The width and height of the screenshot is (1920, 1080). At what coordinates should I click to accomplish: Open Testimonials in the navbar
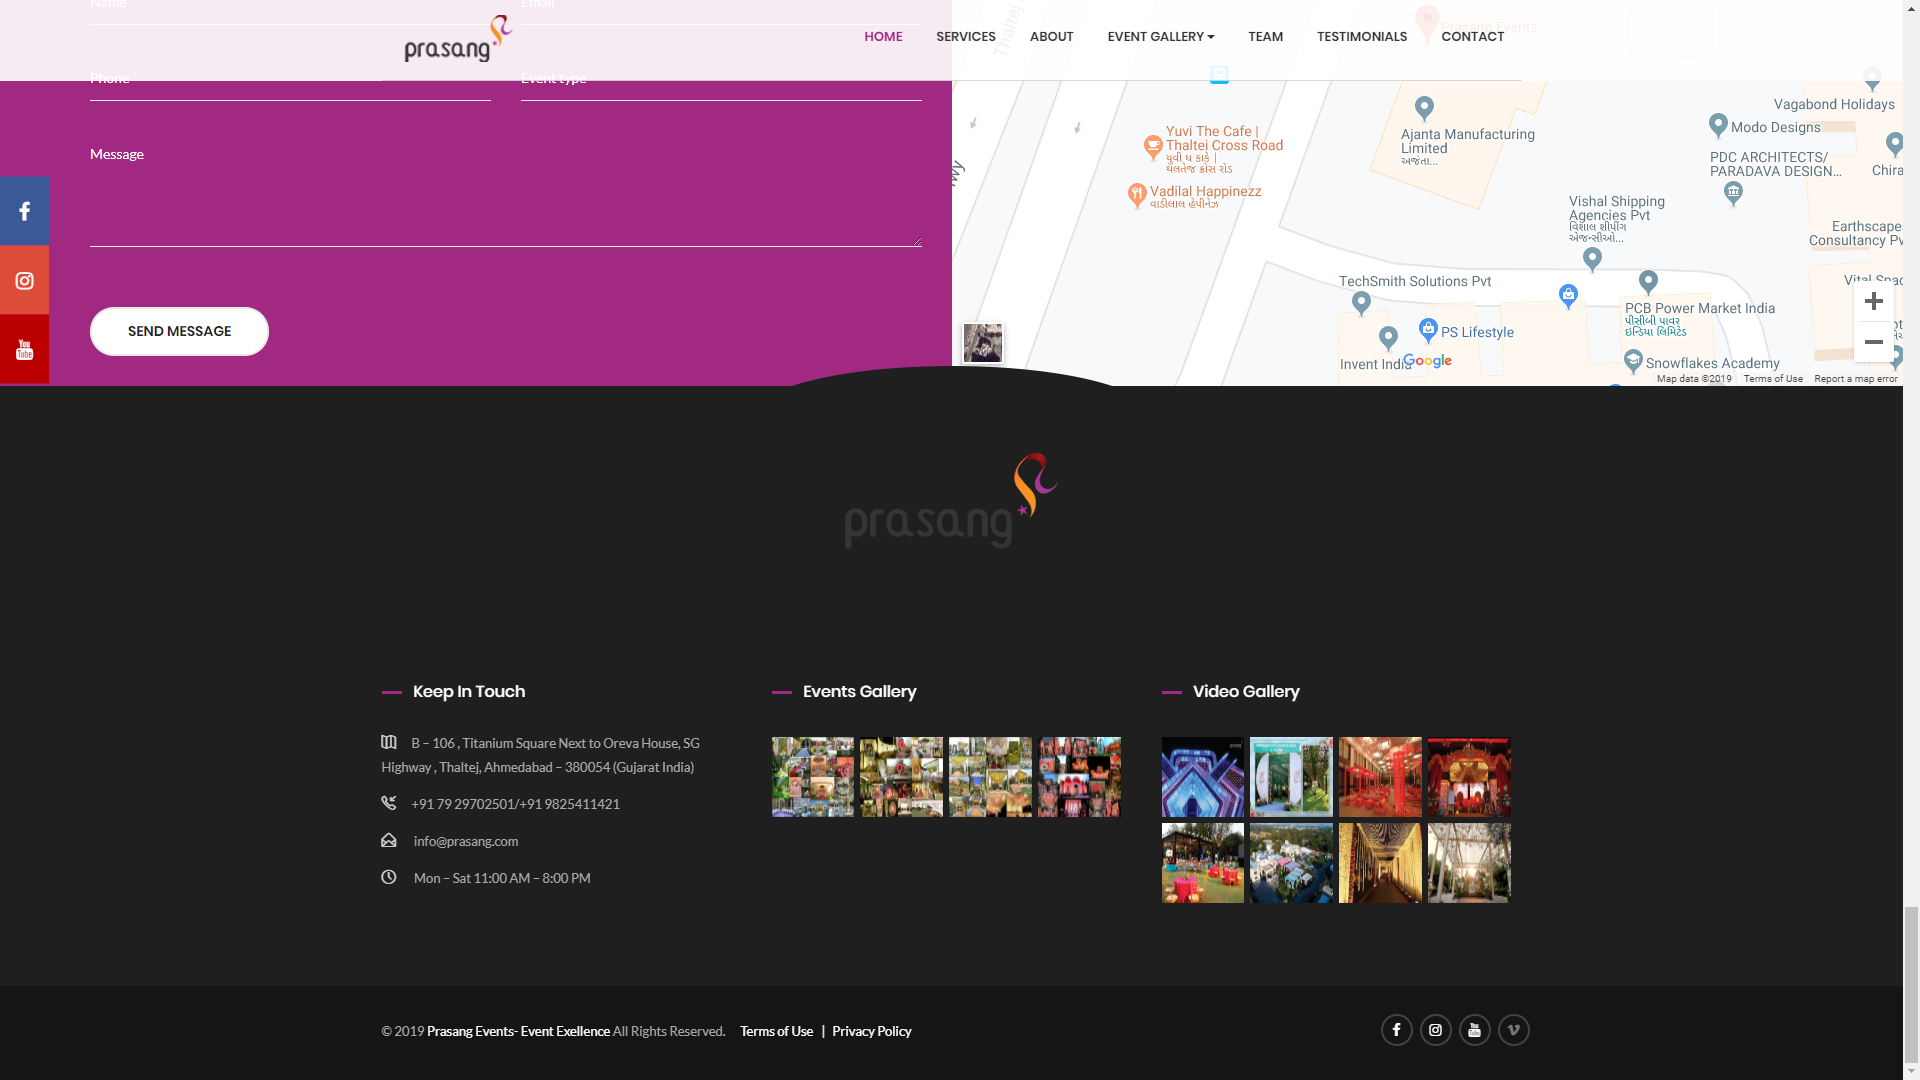[1361, 36]
